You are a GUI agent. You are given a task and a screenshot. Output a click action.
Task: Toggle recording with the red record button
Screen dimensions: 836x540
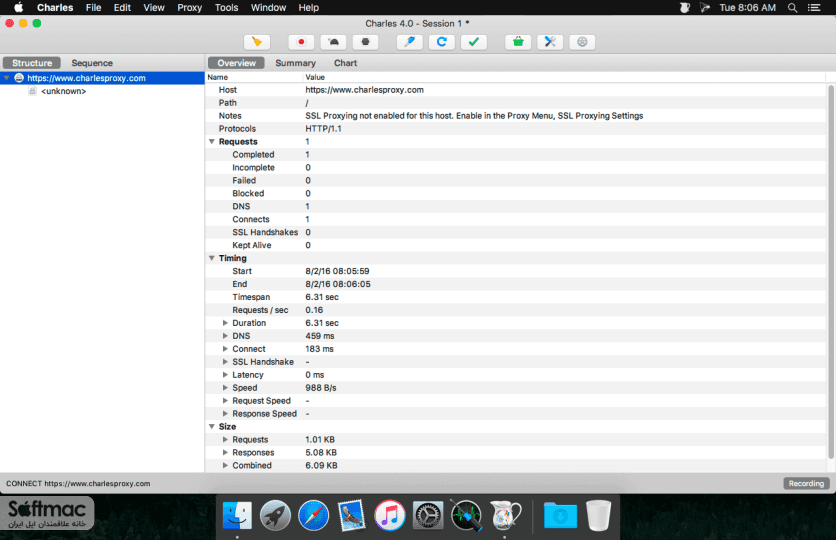(301, 42)
